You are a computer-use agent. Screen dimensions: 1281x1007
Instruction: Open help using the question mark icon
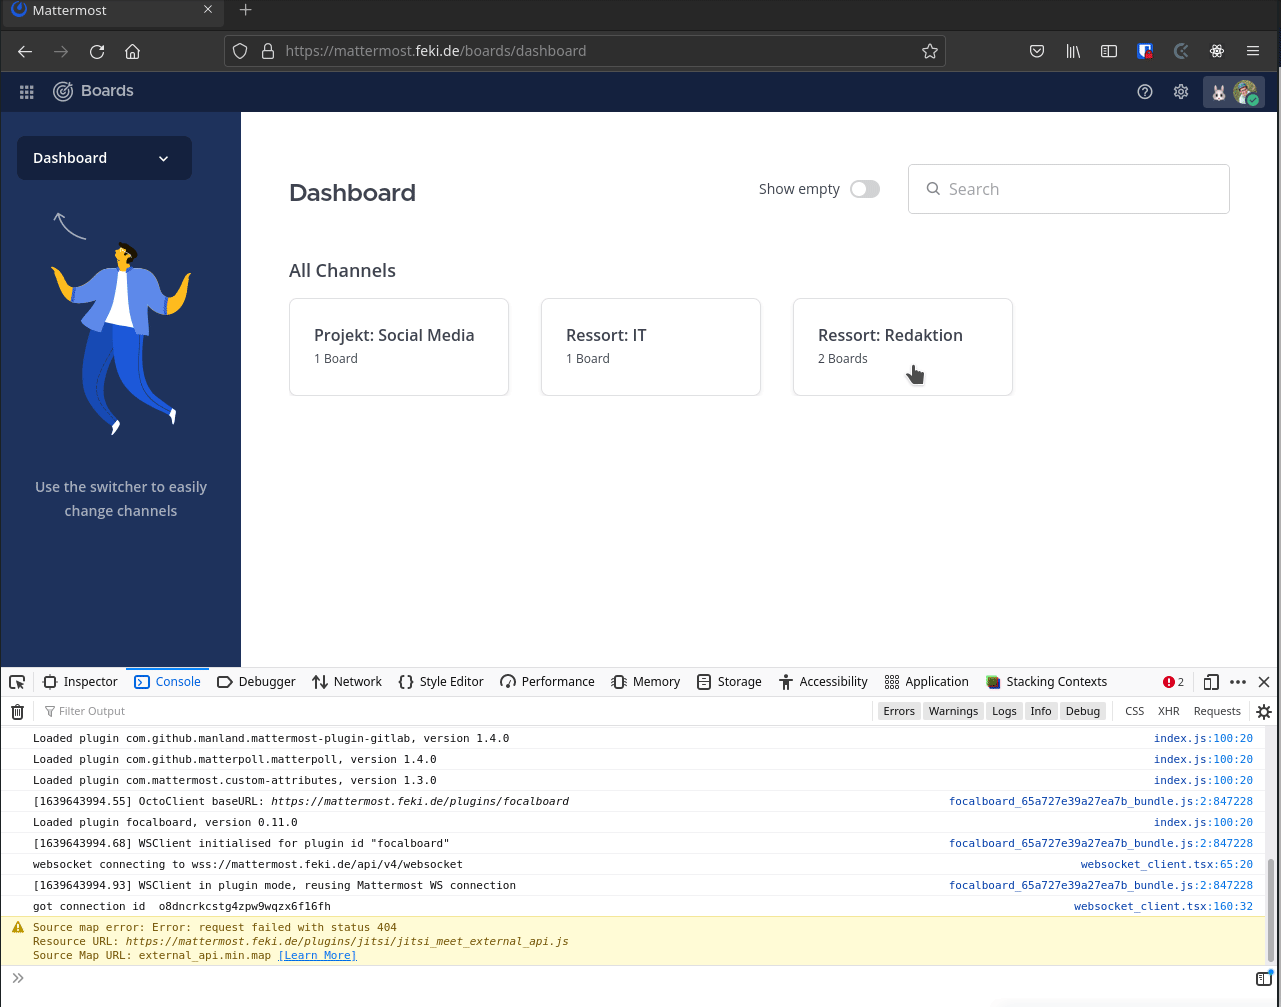coord(1145,91)
